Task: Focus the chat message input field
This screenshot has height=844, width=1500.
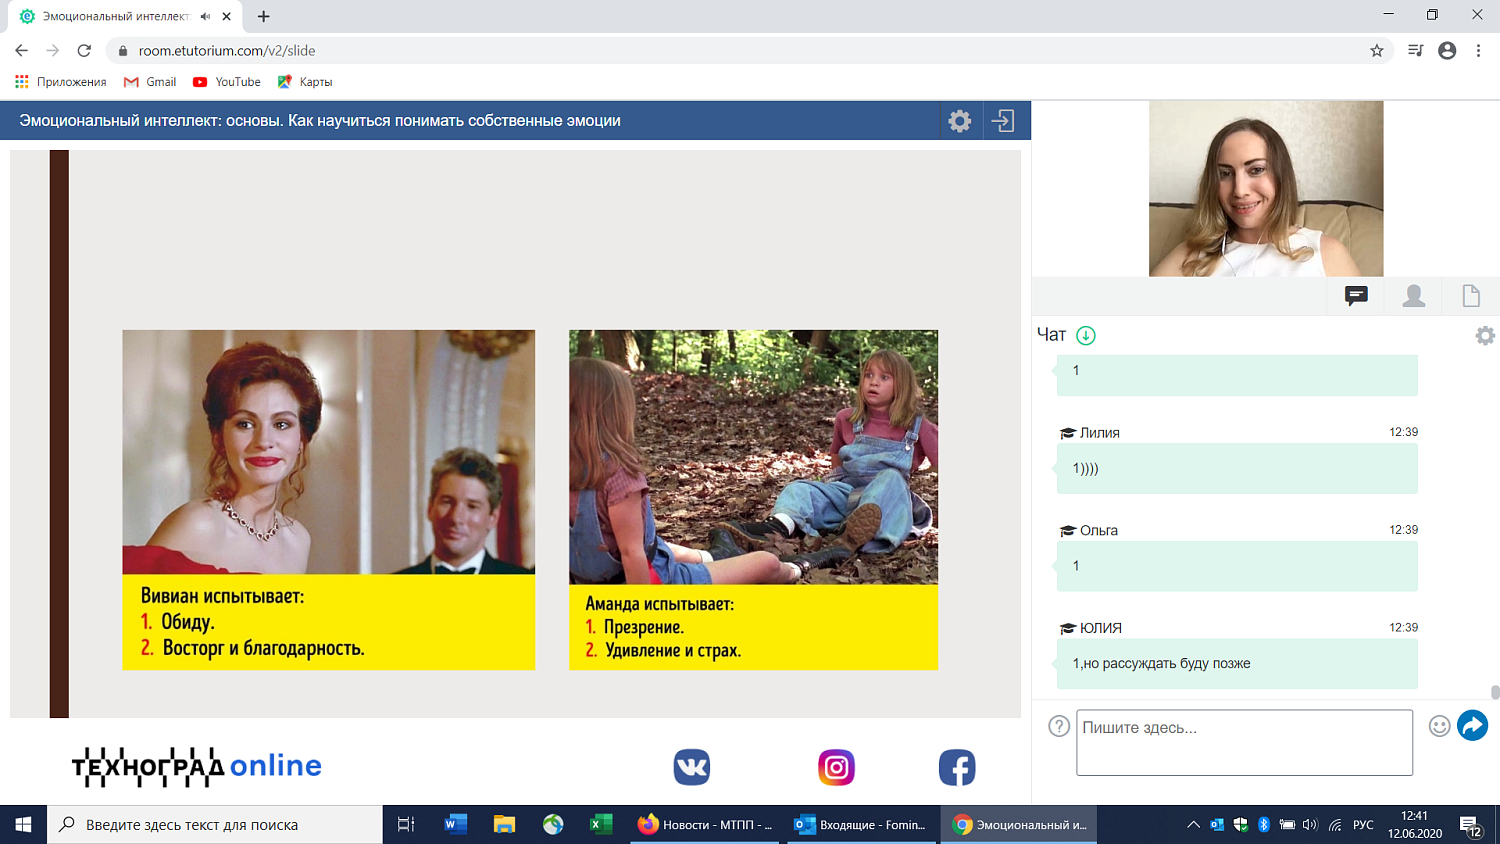Action: click(1244, 742)
